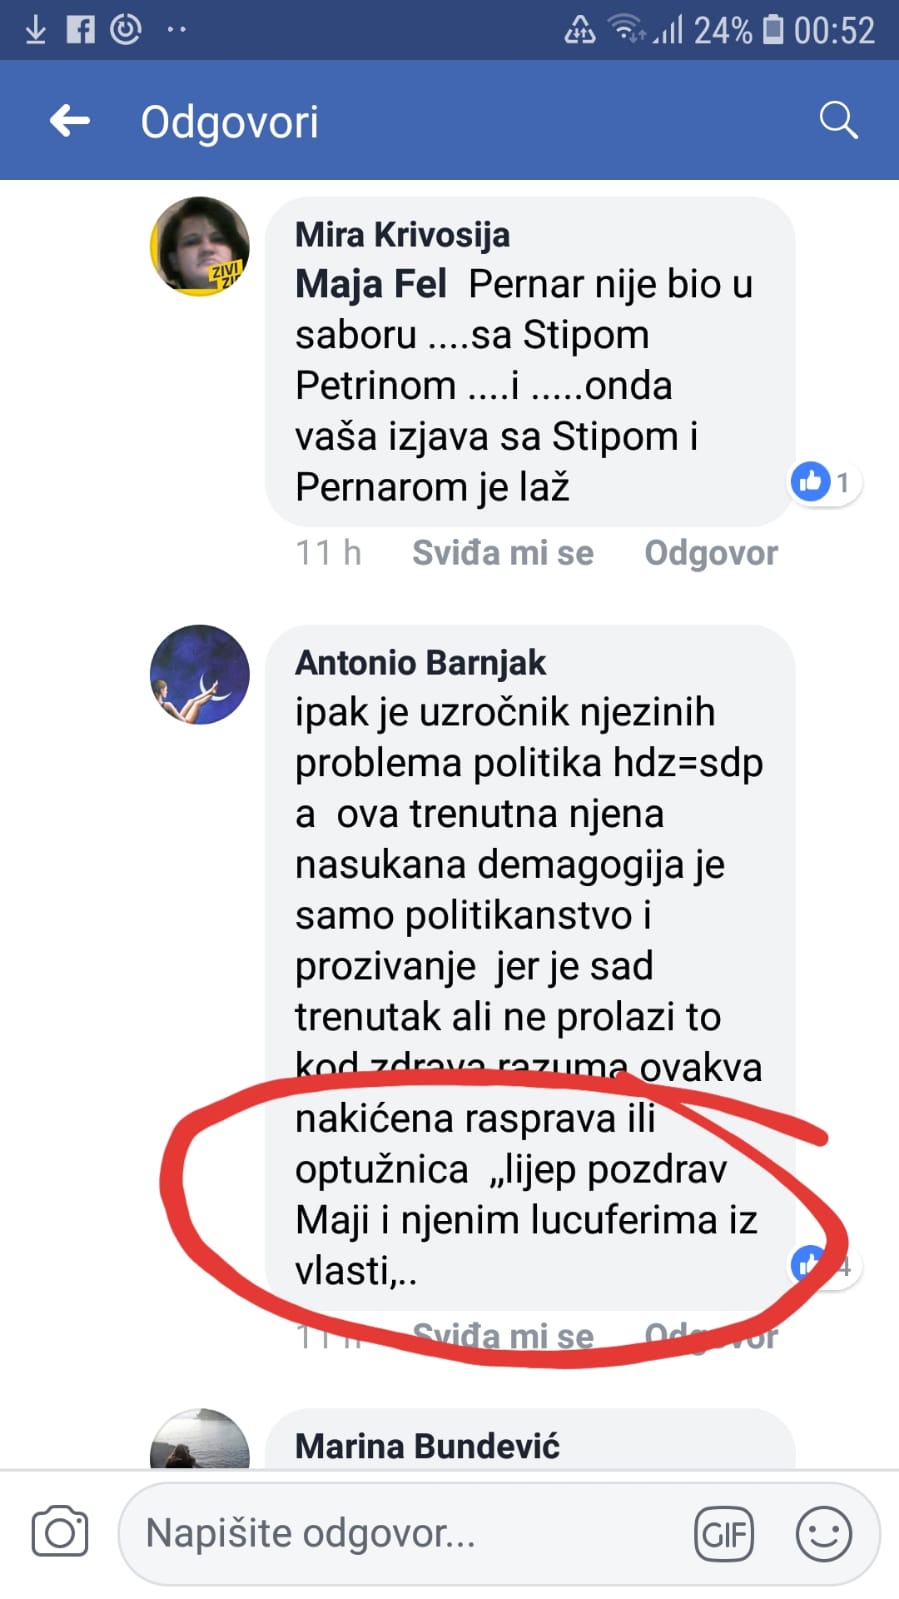
Task: View the like reaction count on Antonio Barnjak's comment
Action: click(824, 1266)
